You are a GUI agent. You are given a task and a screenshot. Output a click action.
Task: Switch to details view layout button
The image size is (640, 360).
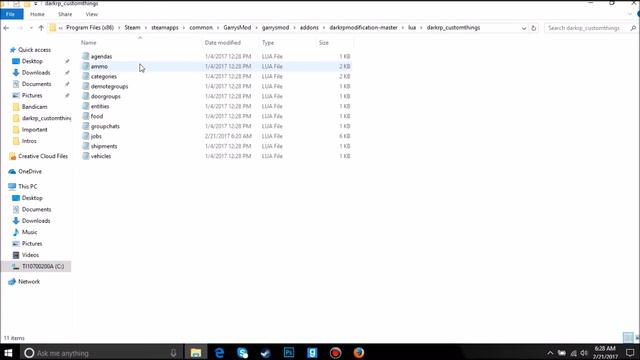[x=628, y=338]
